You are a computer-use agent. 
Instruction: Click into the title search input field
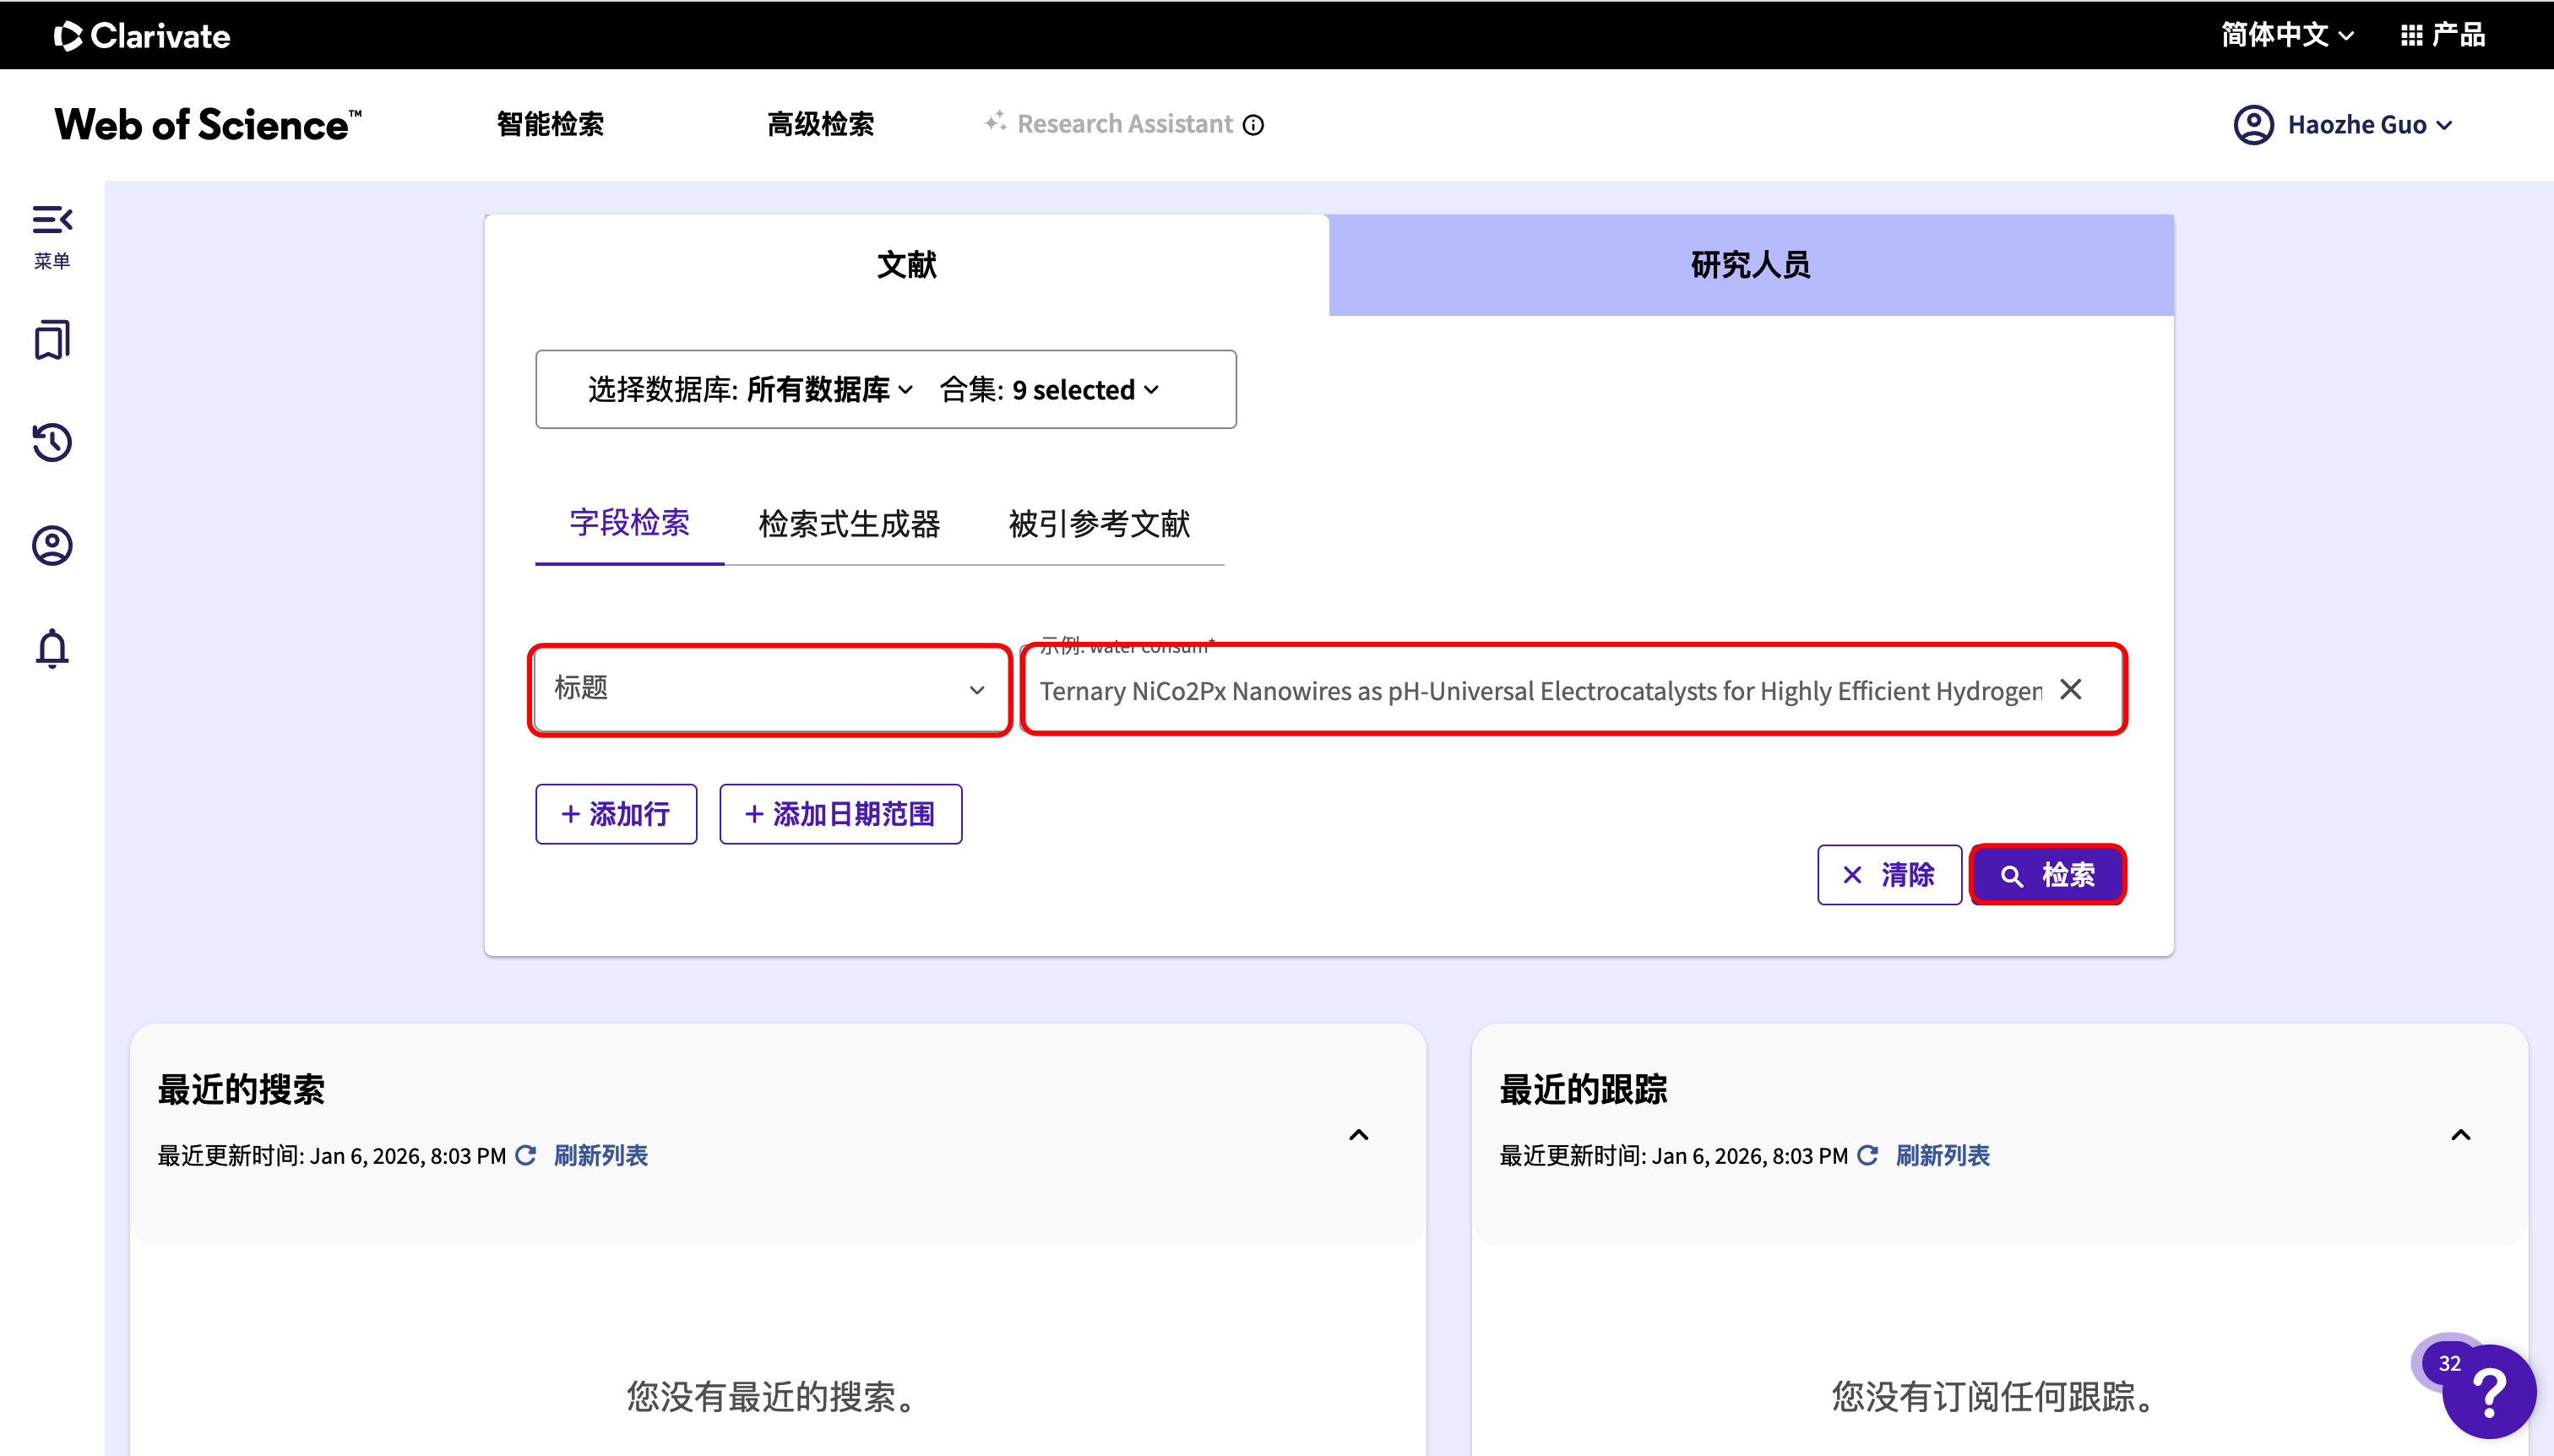1540,691
